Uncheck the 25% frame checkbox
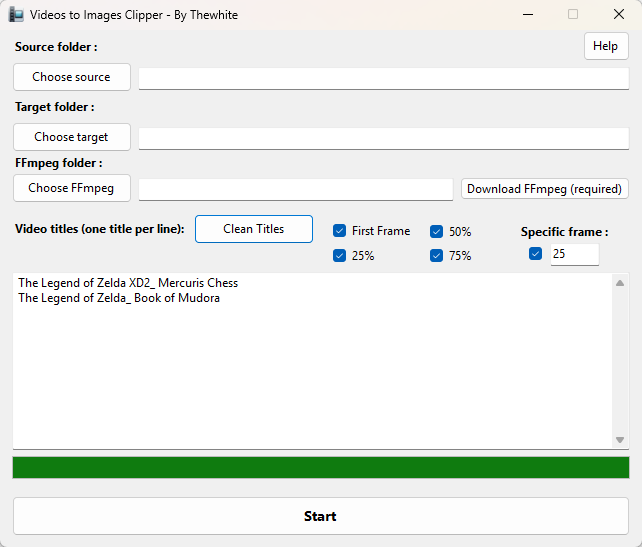This screenshot has width=642, height=547. coord(340,256)
